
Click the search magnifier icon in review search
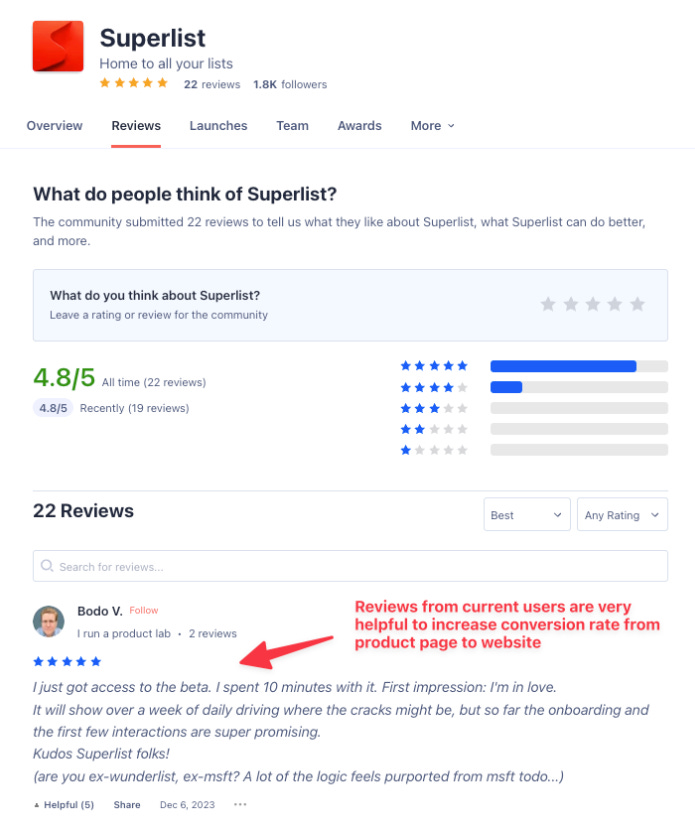(46, 566)
